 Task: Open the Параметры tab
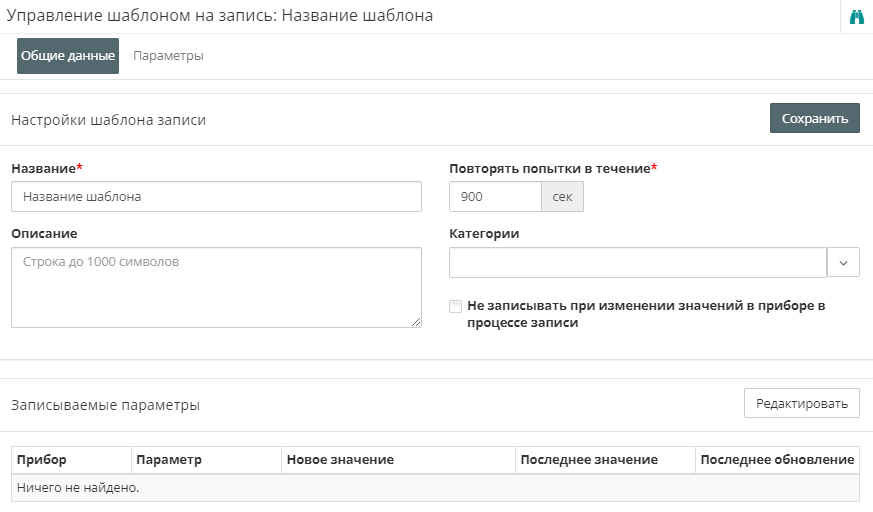168,56
